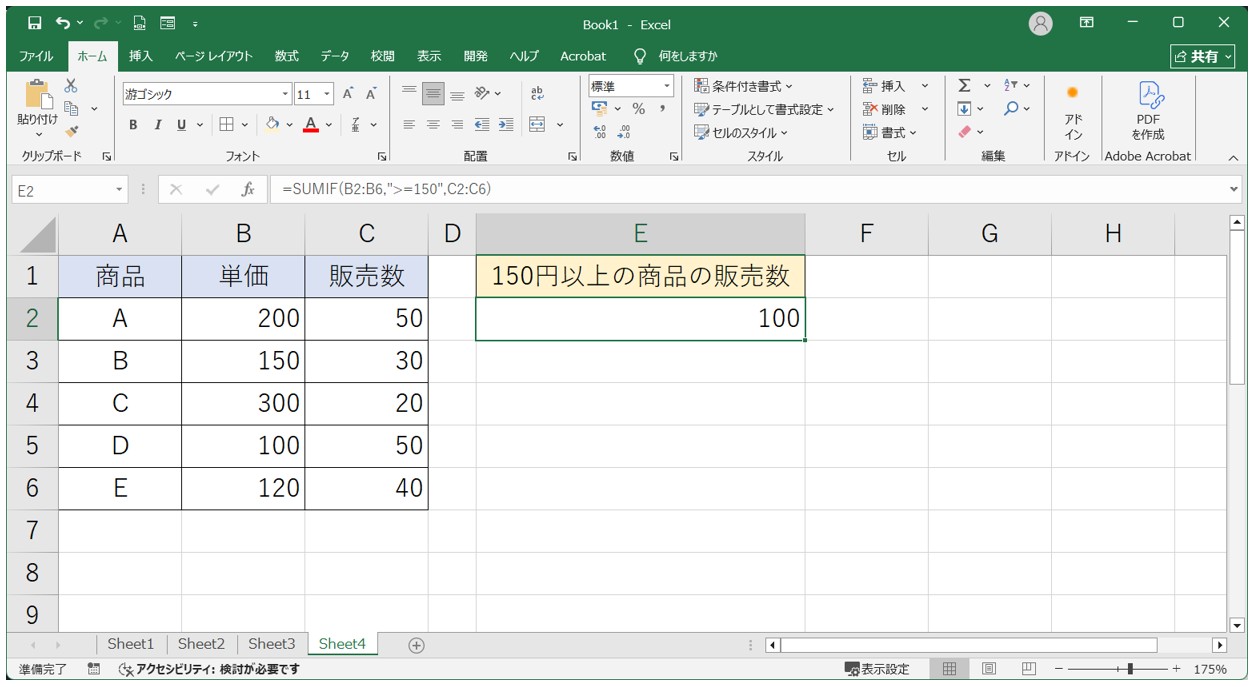
Task: Apply red font color
Action: coord(311,125)
